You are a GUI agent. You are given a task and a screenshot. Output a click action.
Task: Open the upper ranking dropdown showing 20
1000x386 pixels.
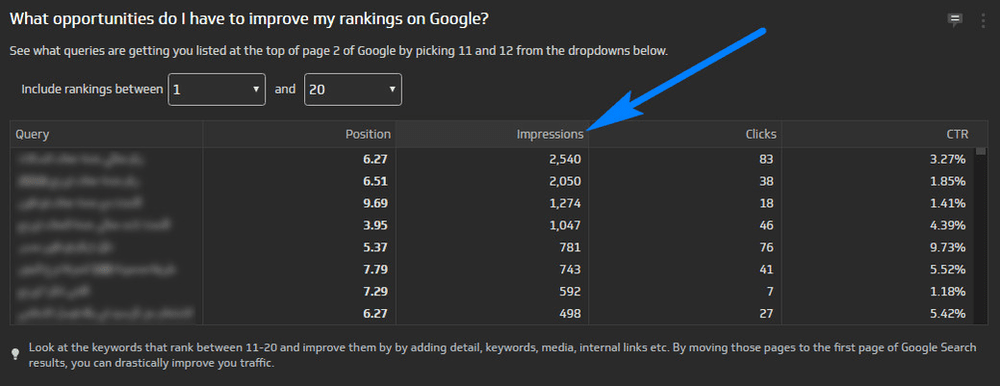pos(353,89)
